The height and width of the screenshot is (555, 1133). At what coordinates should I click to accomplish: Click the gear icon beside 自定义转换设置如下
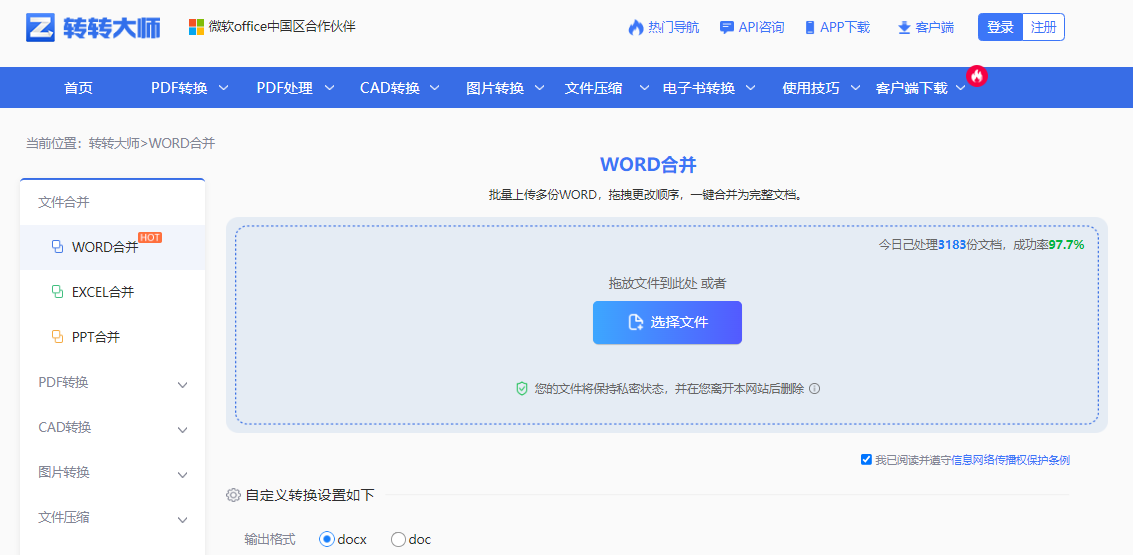233,495
